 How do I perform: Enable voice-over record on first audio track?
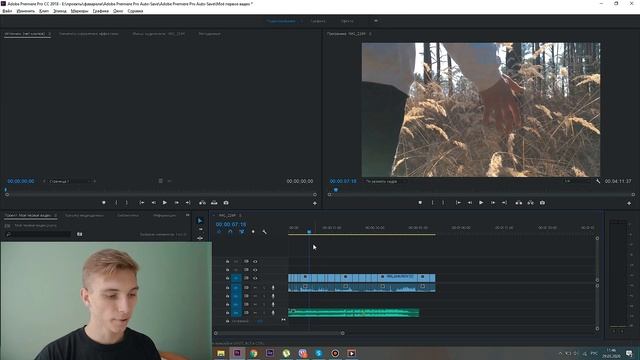click(273, 288)
